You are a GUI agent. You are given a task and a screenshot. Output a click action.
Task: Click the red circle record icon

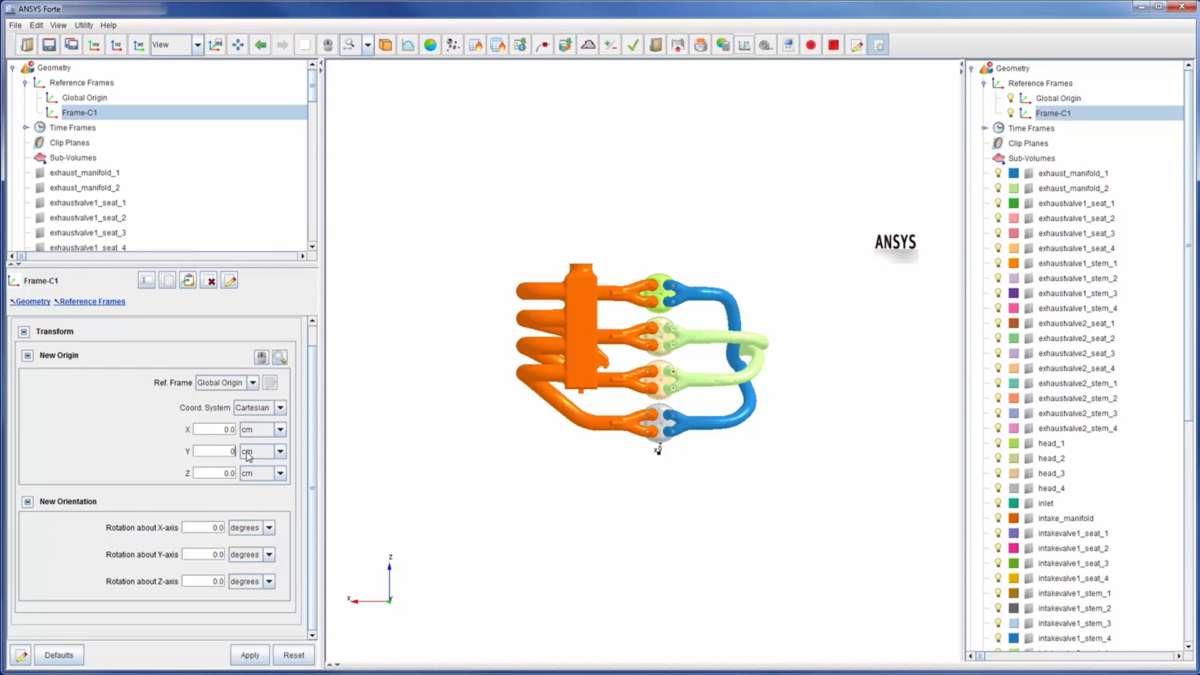pos(811,45)
